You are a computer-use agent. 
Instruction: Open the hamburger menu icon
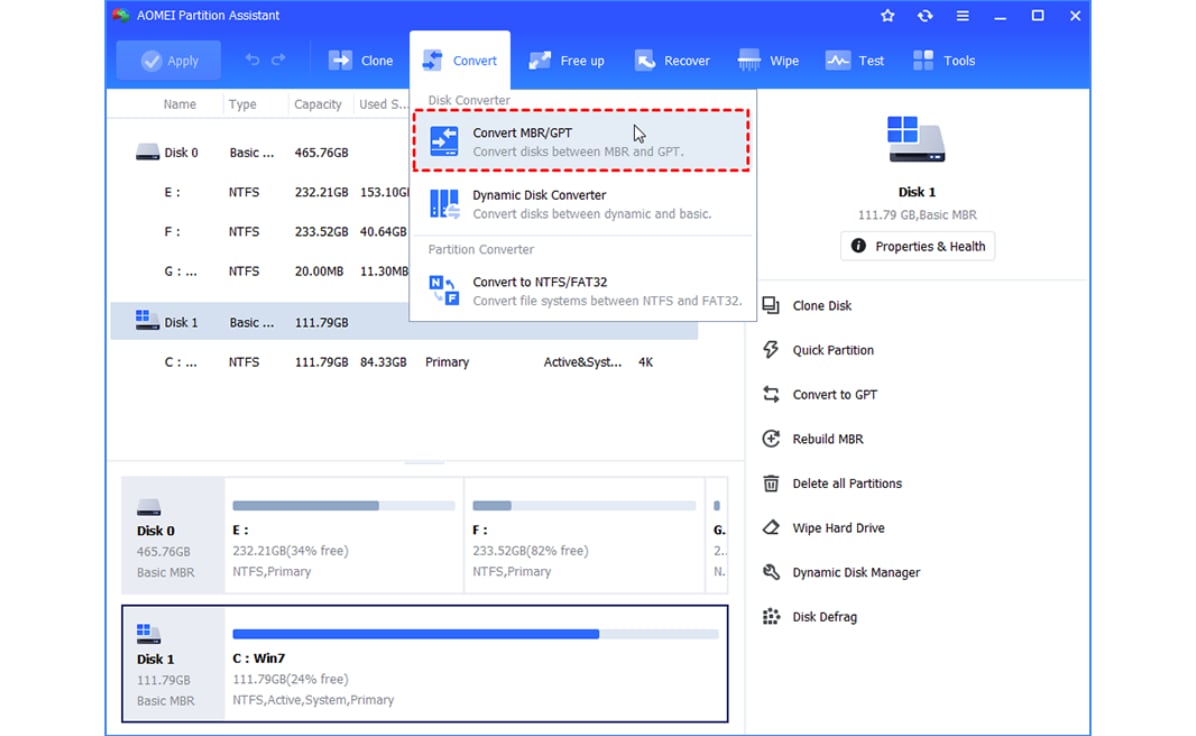963,15
